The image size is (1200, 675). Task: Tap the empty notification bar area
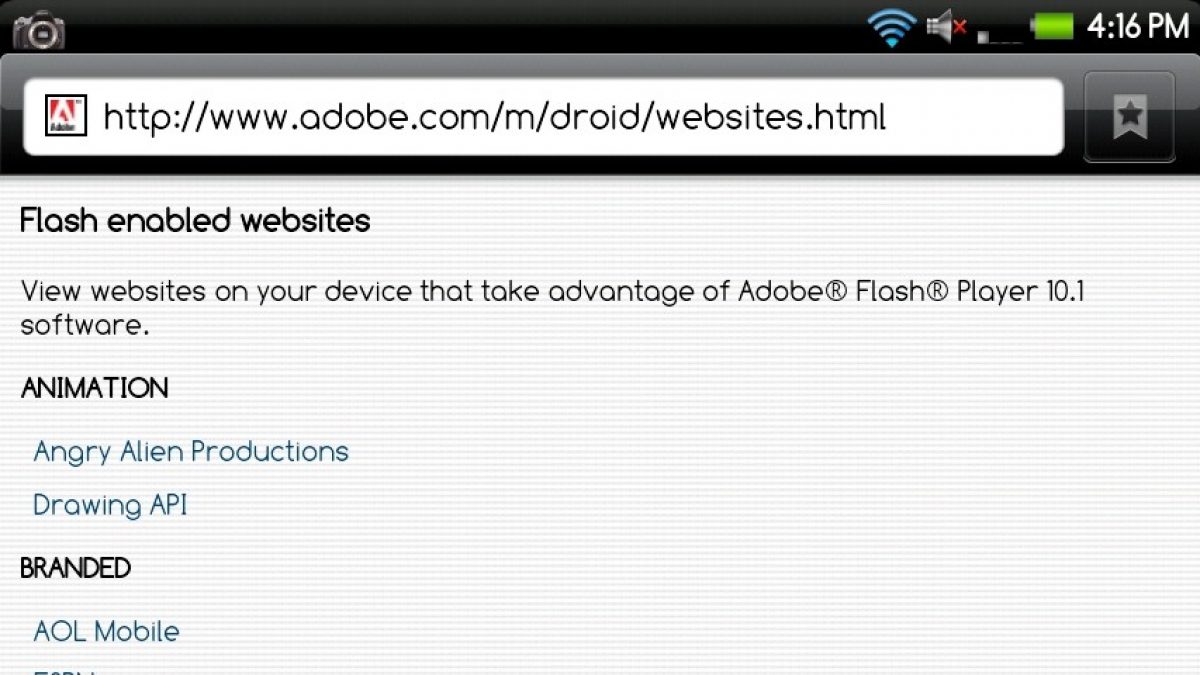coord(450,27)
